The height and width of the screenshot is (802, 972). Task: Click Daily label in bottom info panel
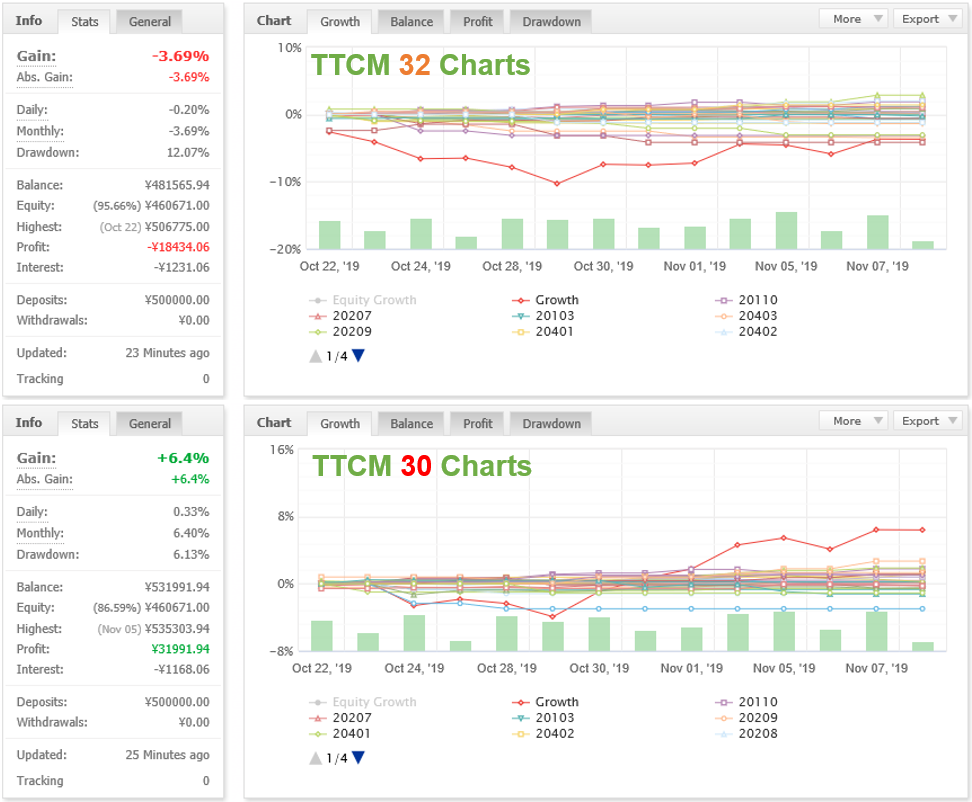[32, 512]
